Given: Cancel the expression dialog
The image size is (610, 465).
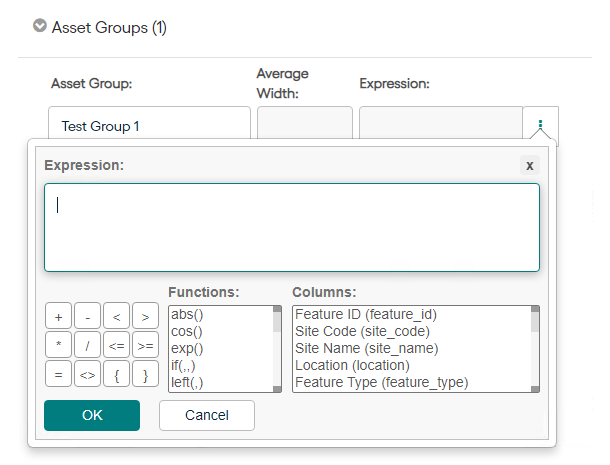Looking at the screenshot, I should 207,415.
